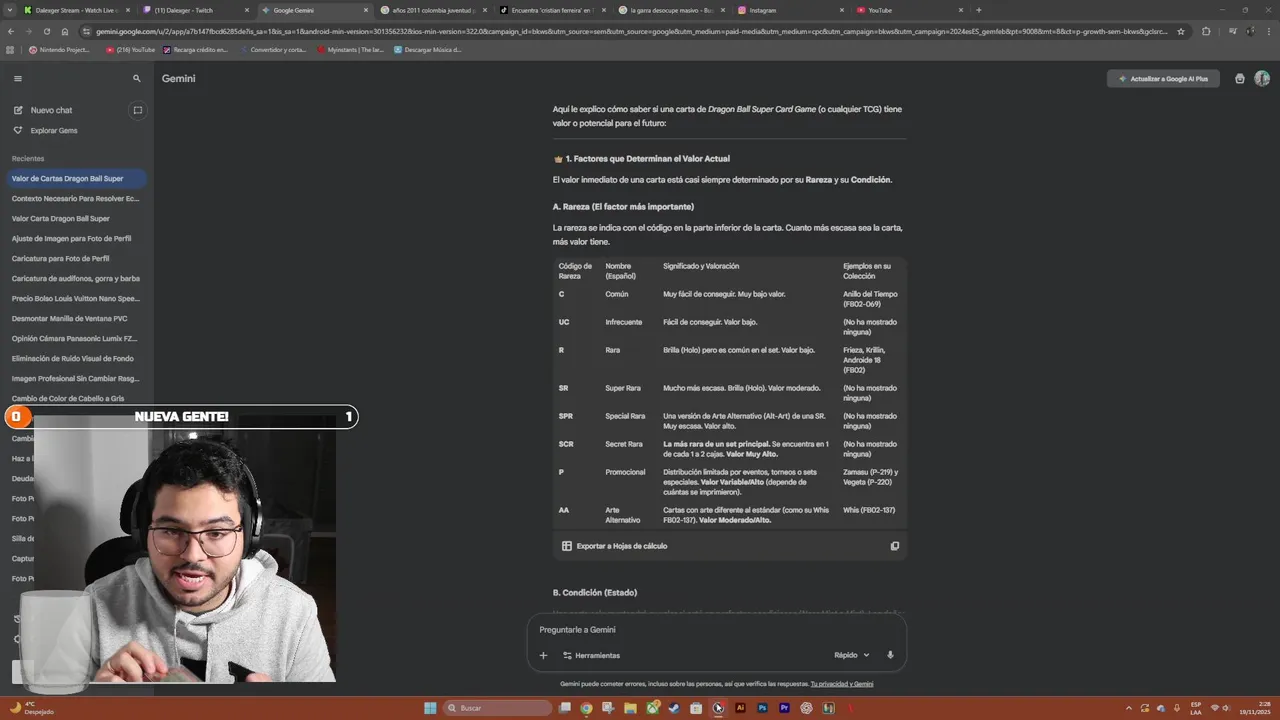The width and height of the screenshot is (1280, 720).
Task: Open chat Eliminación de Ruido Visual de Fondo
Action: [x=74, y=358]
